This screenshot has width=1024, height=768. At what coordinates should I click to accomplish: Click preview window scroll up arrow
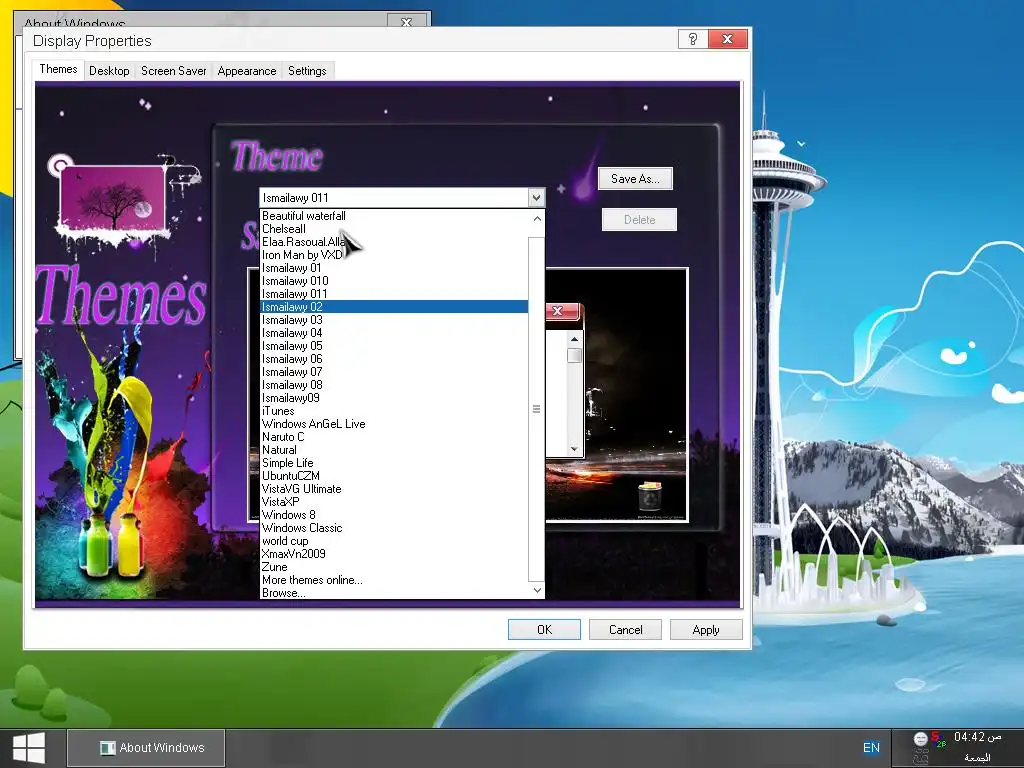click(574, 339)
